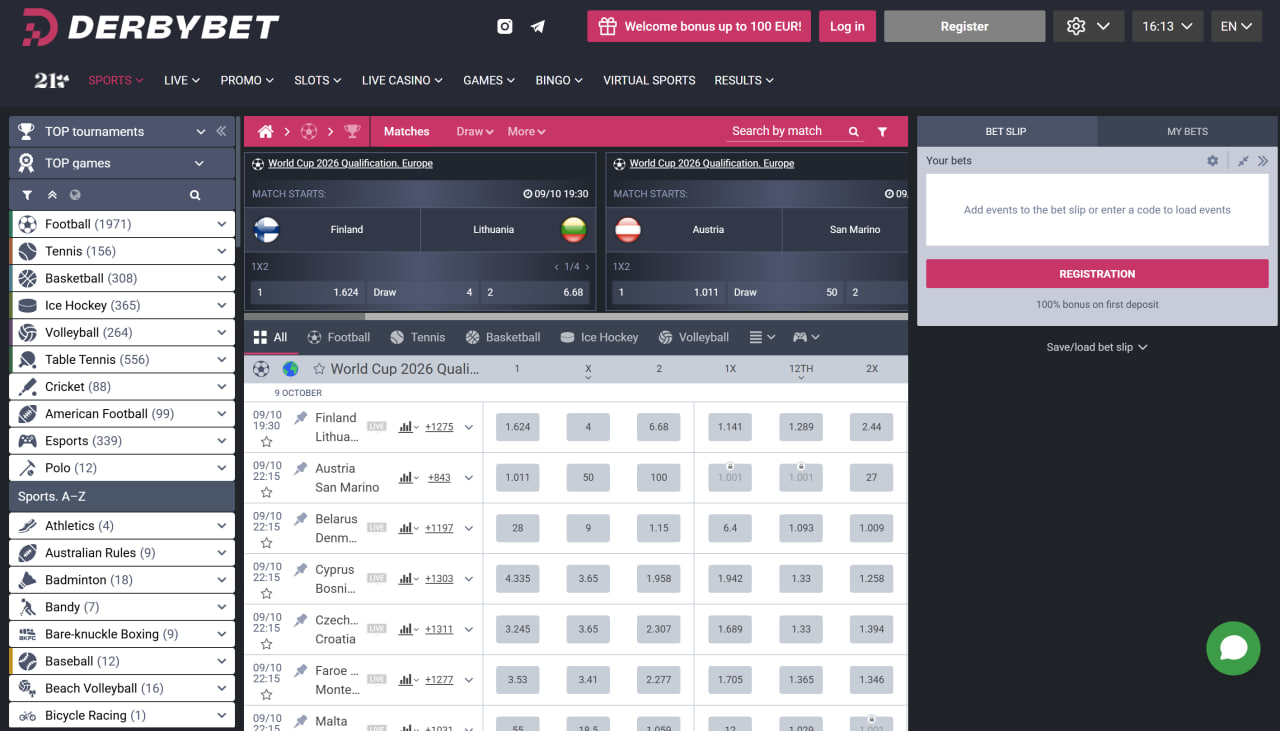This screenshot has width=1280, height=731.
Task: Open the Instagram icon in header
Action: (505, 27)
